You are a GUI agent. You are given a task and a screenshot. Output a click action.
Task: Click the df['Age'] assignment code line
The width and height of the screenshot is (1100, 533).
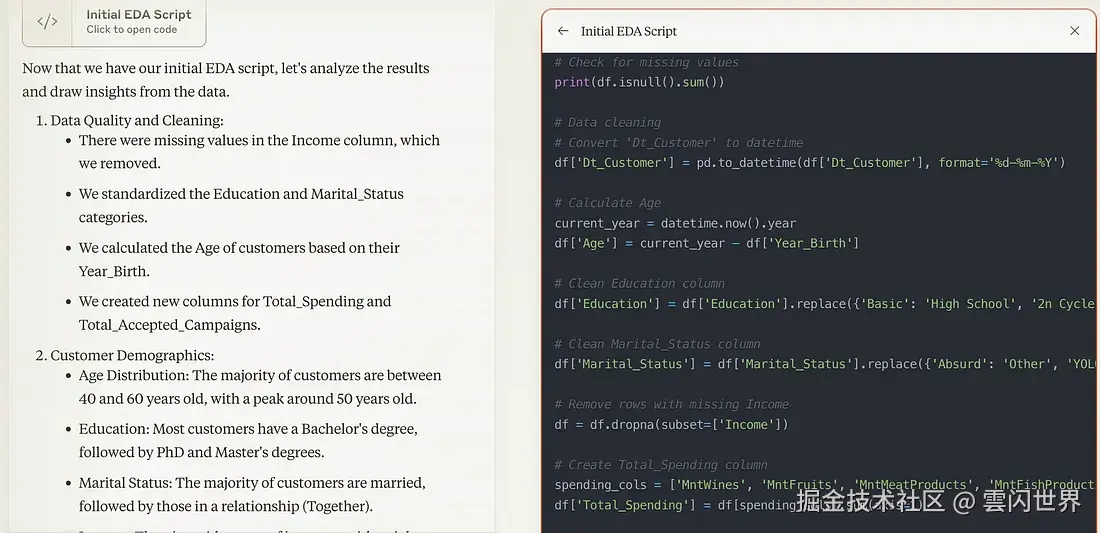(x=706, y=243)
